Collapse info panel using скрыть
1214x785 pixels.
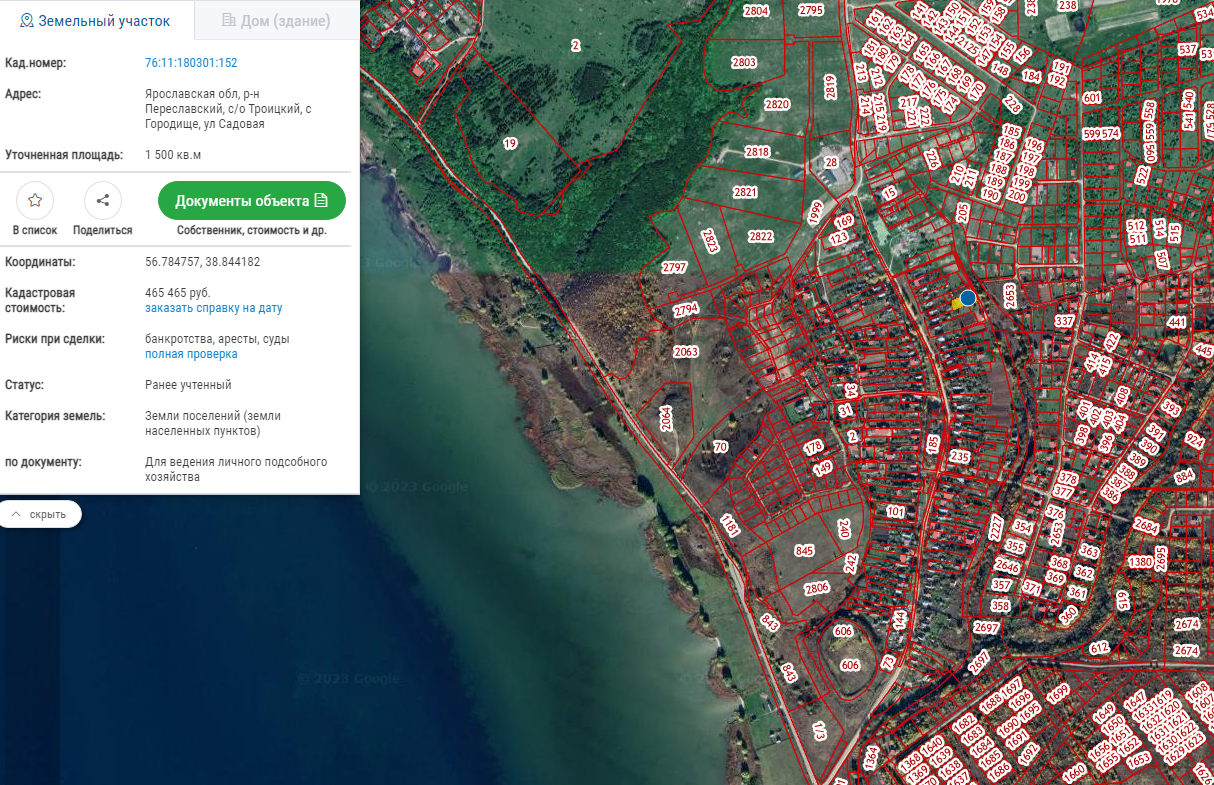(x=40, y=514)
